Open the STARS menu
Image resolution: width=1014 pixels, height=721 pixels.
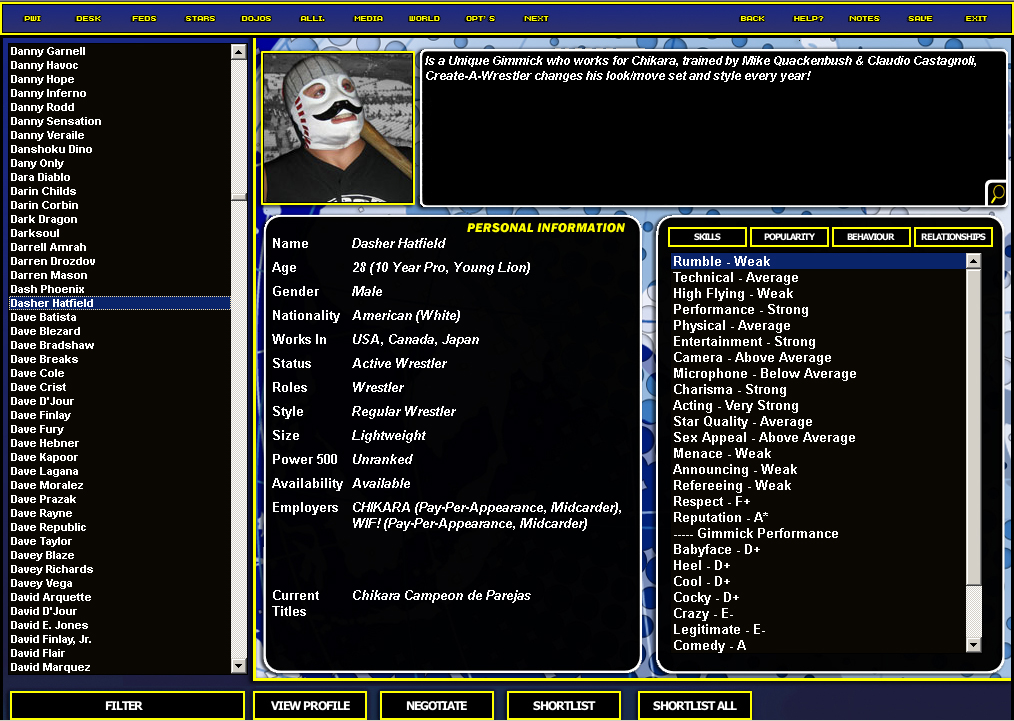(x=200, y=18)
